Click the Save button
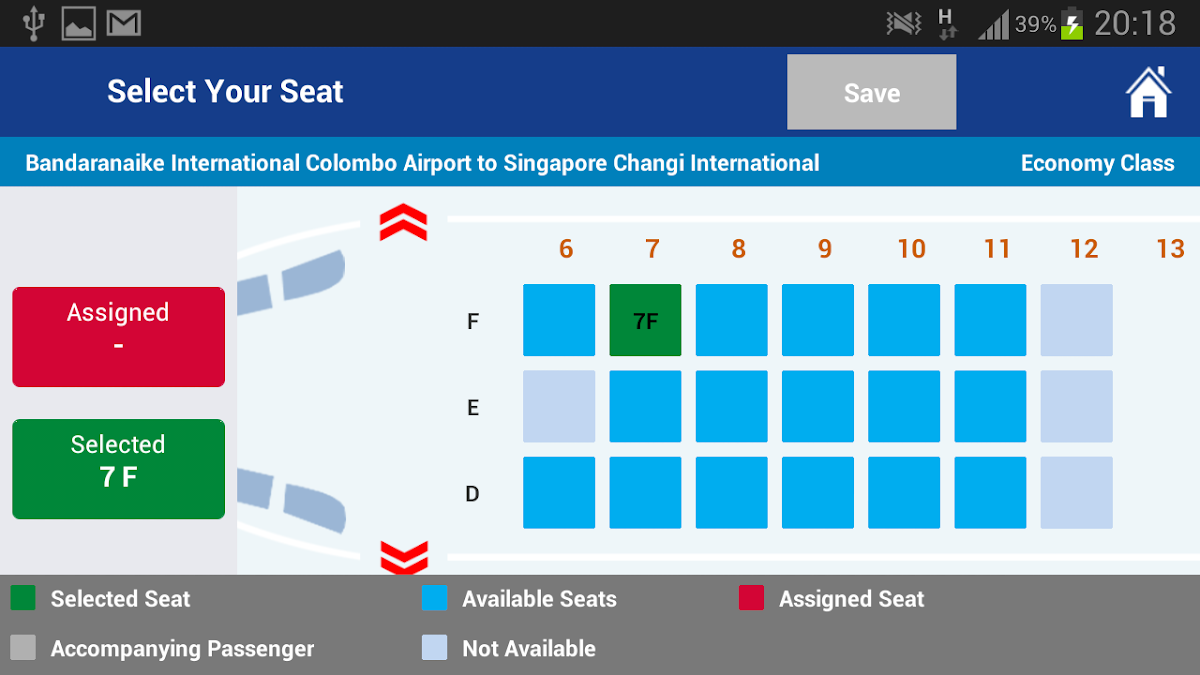The height and width of the screenshot is (675, 1200). tap(871, 93)
